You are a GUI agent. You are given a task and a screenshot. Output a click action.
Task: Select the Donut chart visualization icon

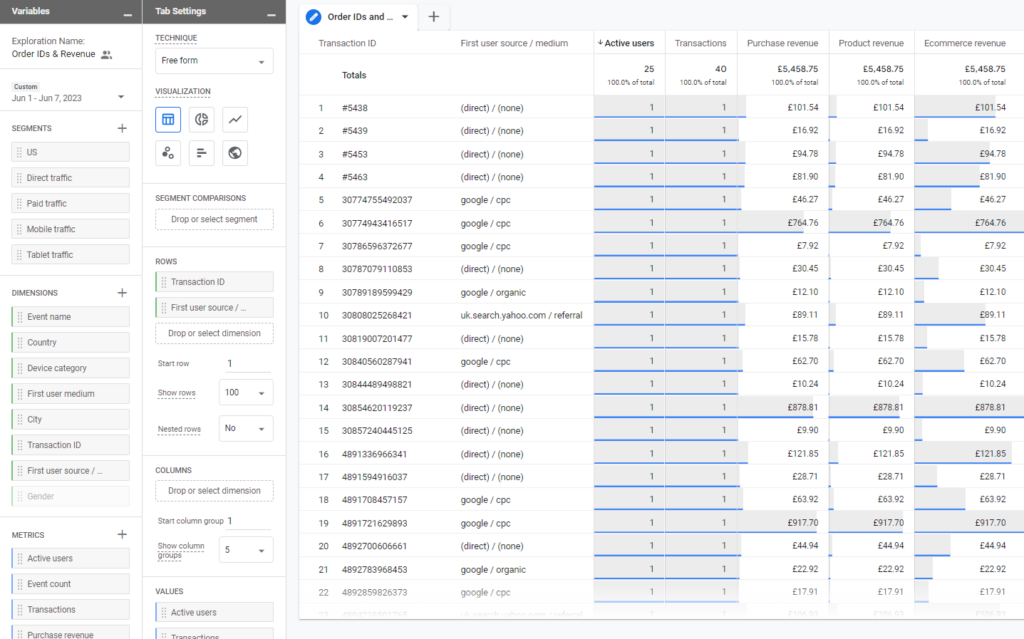202,120
